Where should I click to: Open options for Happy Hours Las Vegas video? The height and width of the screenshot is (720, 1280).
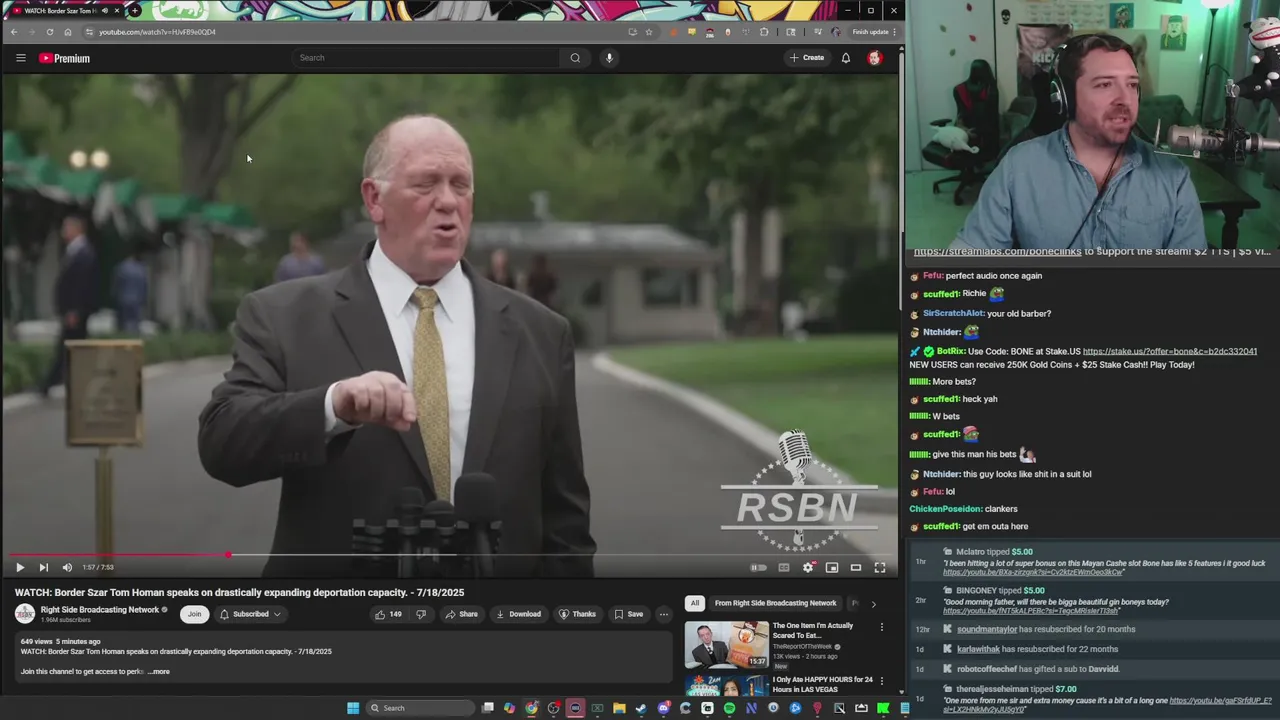tap(881, 681)
